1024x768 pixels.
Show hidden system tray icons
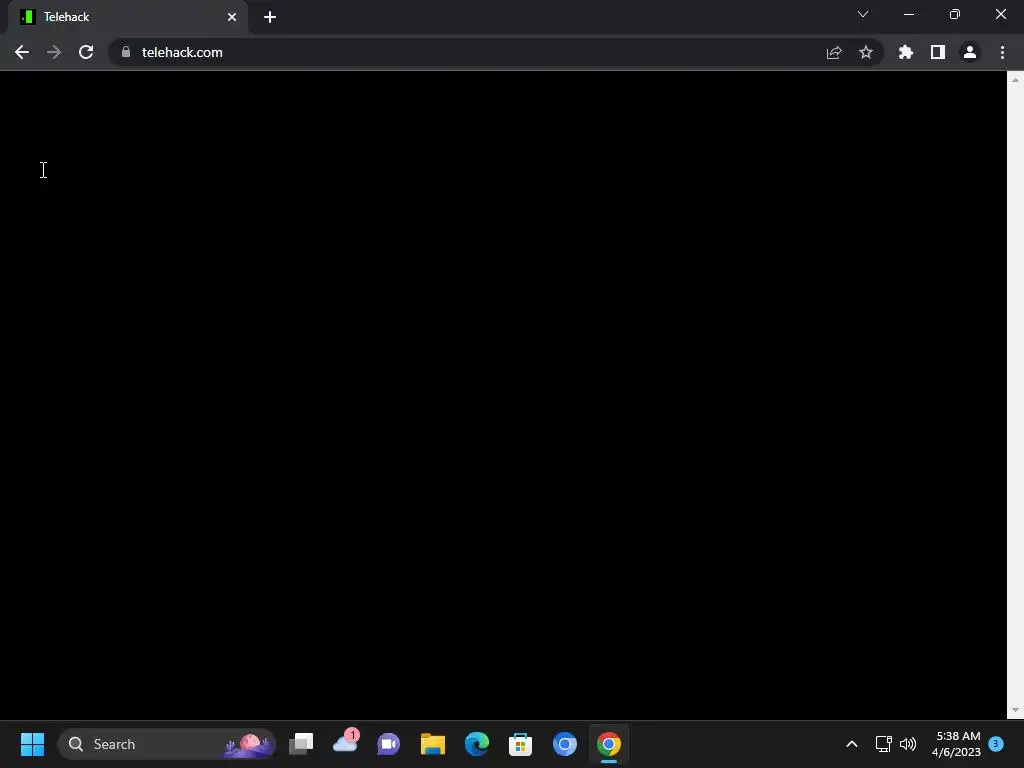pyautogui.click(x=852, y=744)
